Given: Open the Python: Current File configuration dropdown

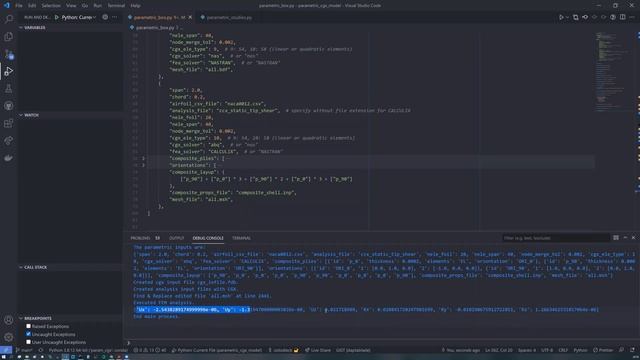Looking at the screenshot, I should [79, 17].
